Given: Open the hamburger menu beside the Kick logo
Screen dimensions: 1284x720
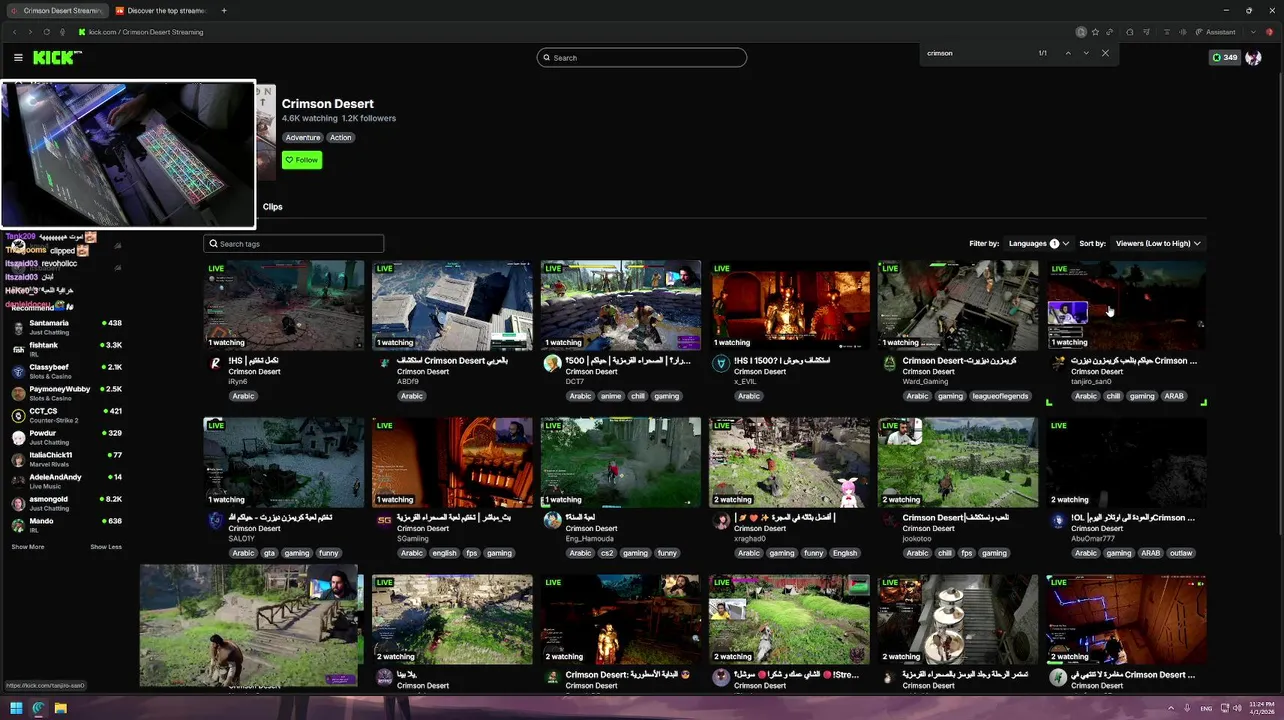Looking at the screenshot, I should coord(18,57).
